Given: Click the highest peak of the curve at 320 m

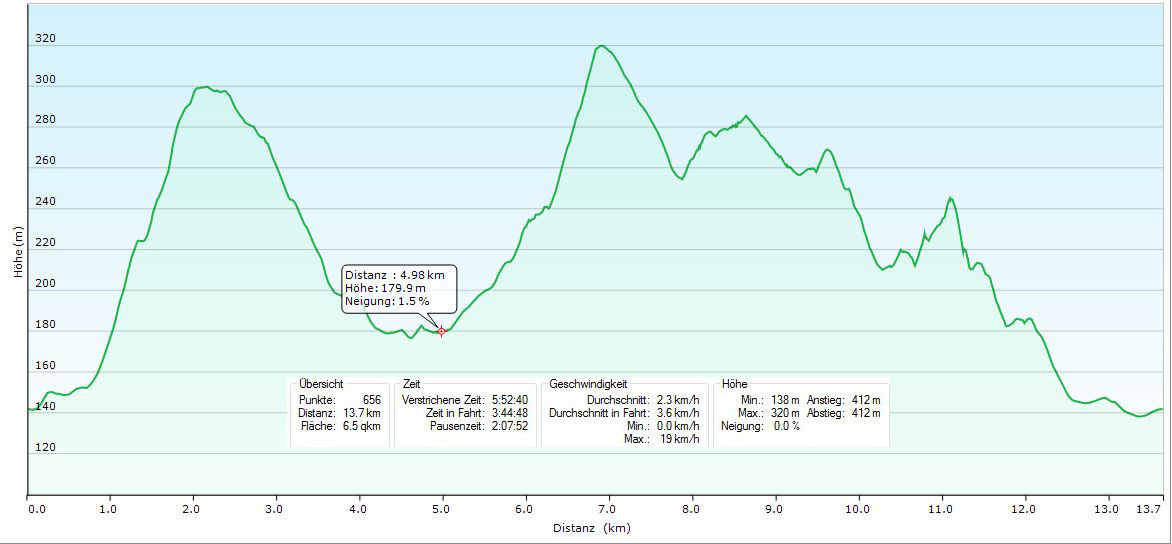Looking at the screenshot, I should pos(600,46).
